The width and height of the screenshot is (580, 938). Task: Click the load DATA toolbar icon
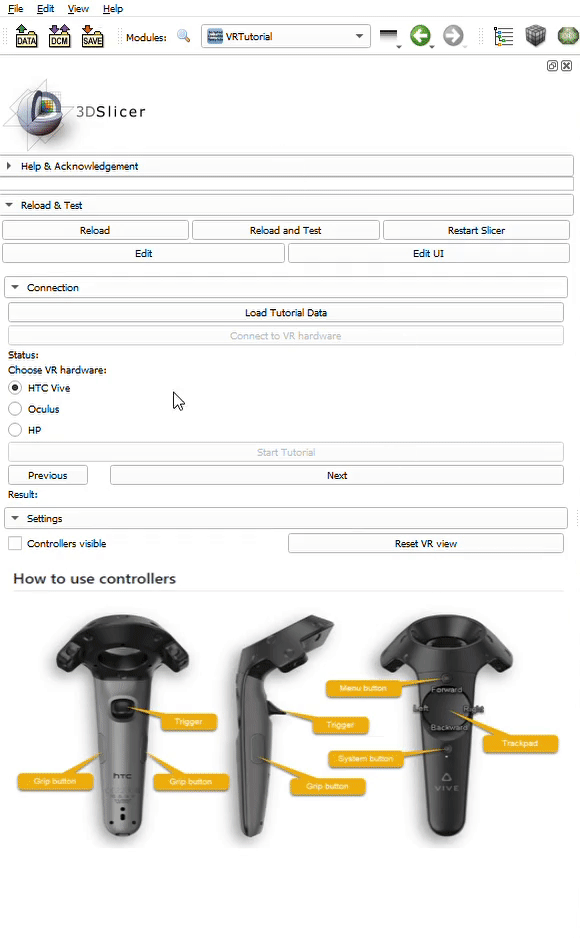(26, 36)
